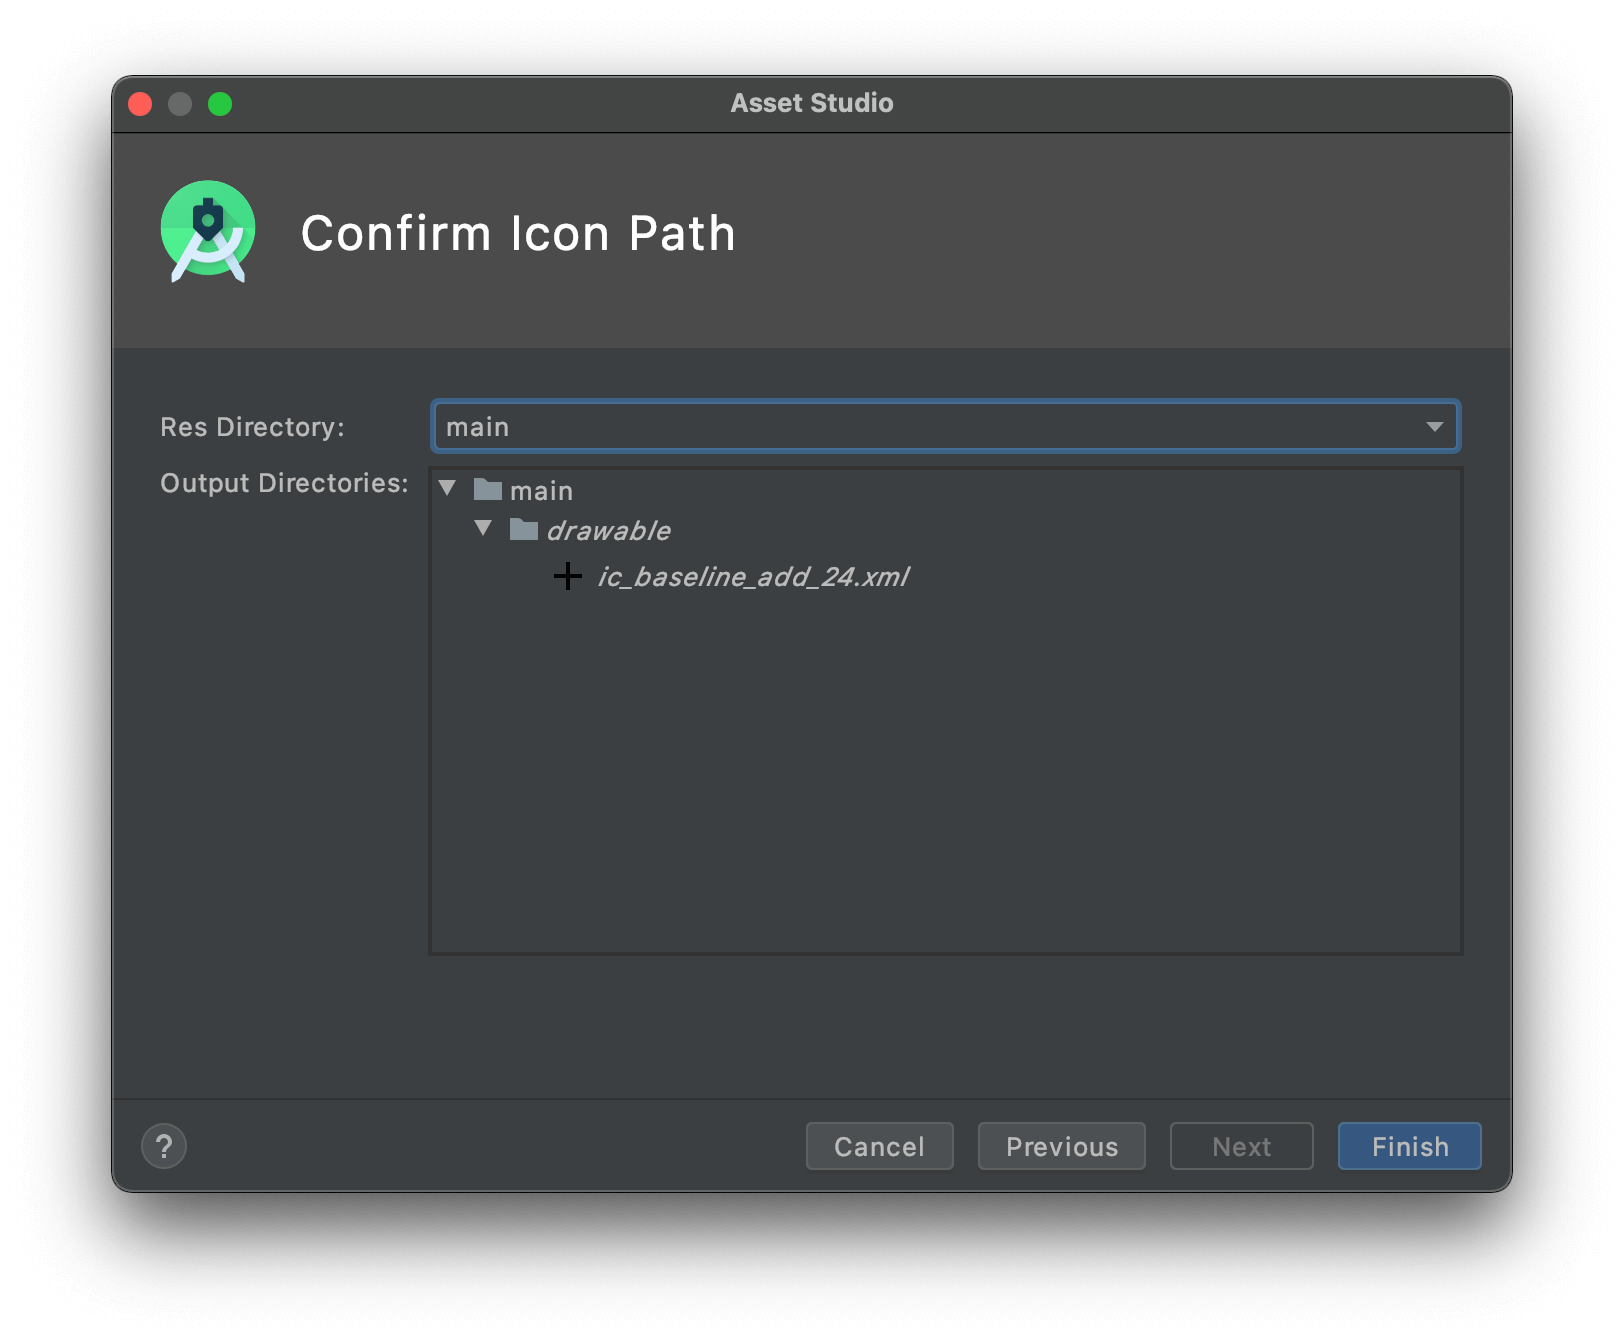Click the disabled Next button
Viewport: 1624px width, 1340px height.
pos(1241,1146)
